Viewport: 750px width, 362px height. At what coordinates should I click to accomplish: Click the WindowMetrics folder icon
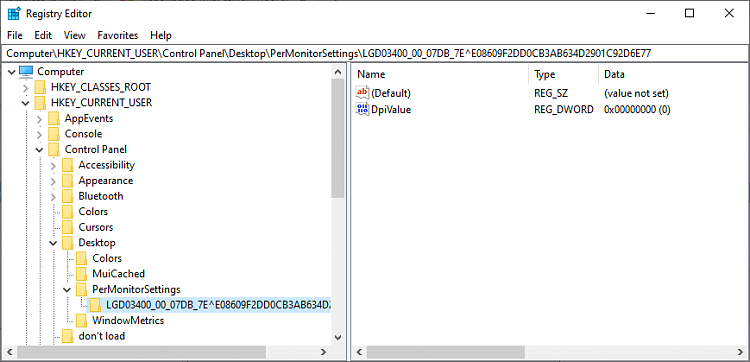pyautogui.click(x=81, y=320)
